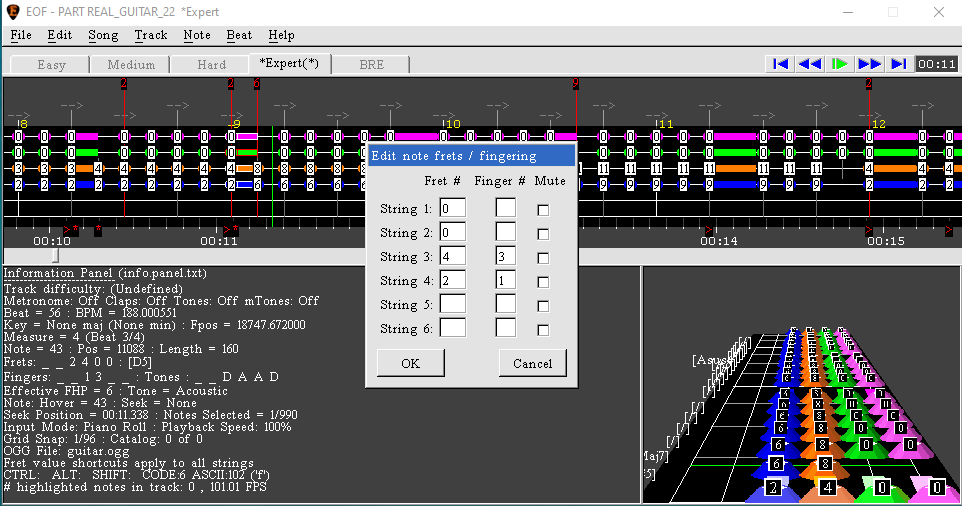Confirm fret edits with OK button
962x506 pixels.
410,363
